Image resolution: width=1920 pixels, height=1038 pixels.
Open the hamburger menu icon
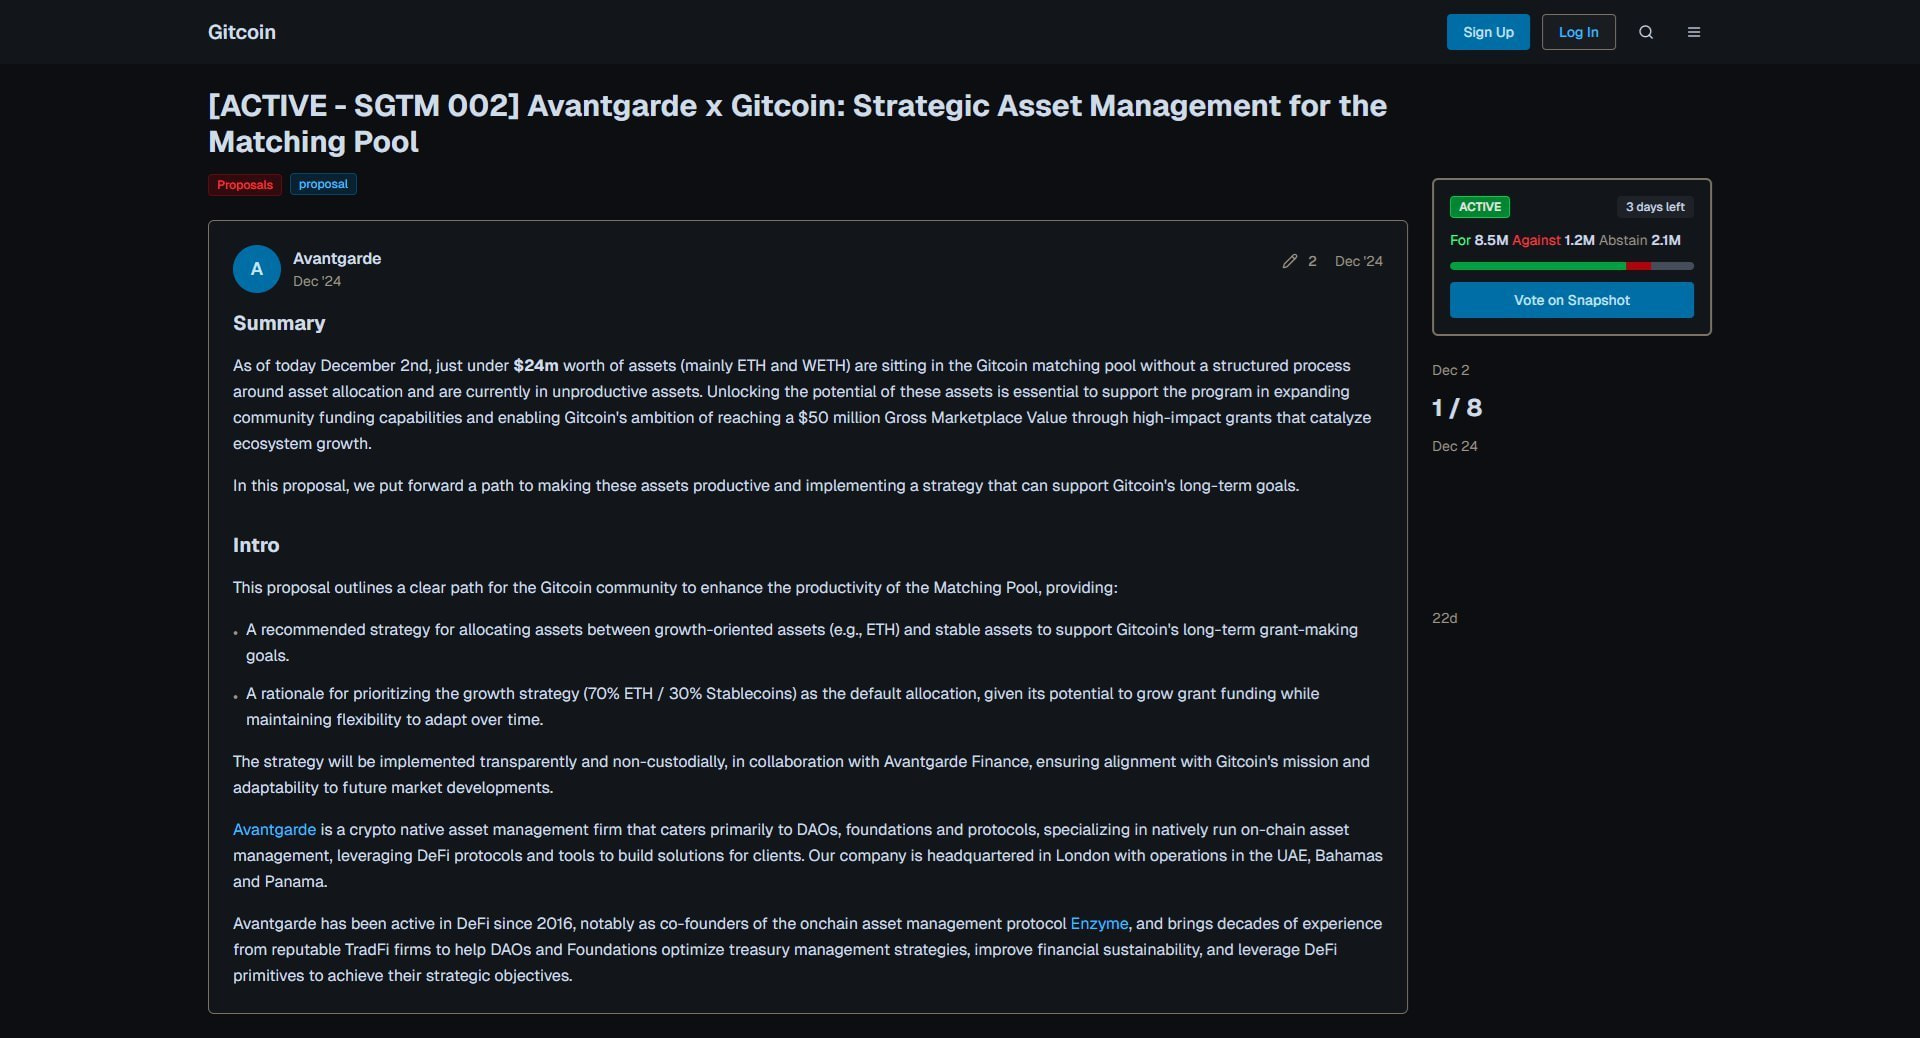(1693, 32)
